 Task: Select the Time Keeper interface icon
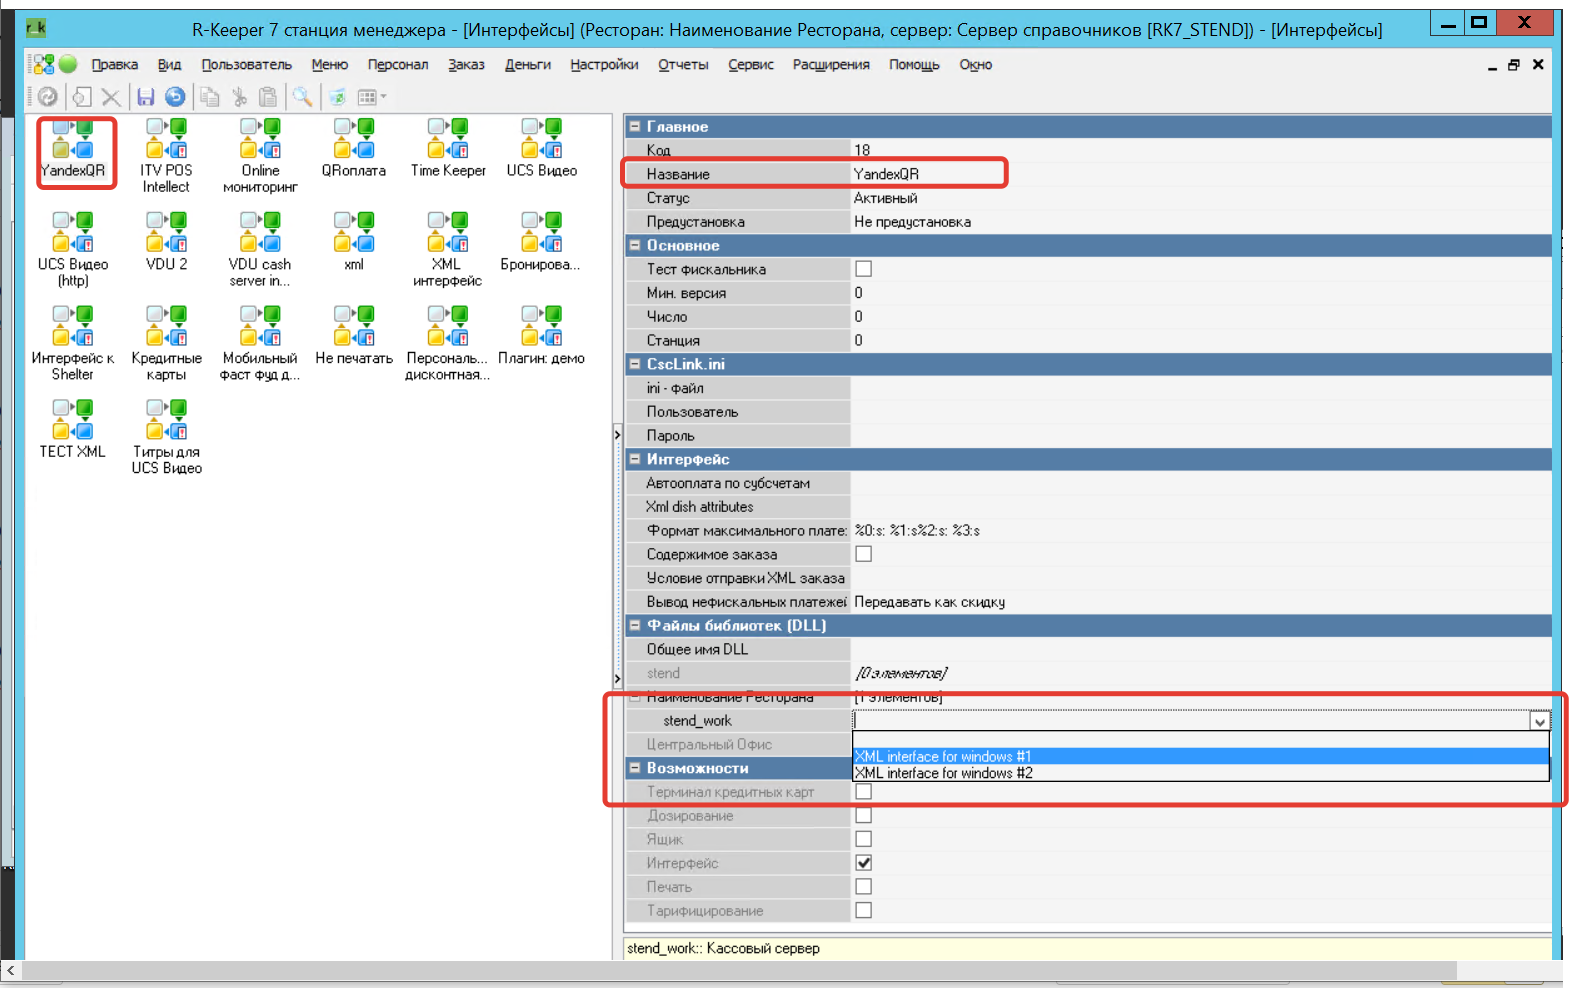(447, 140)
